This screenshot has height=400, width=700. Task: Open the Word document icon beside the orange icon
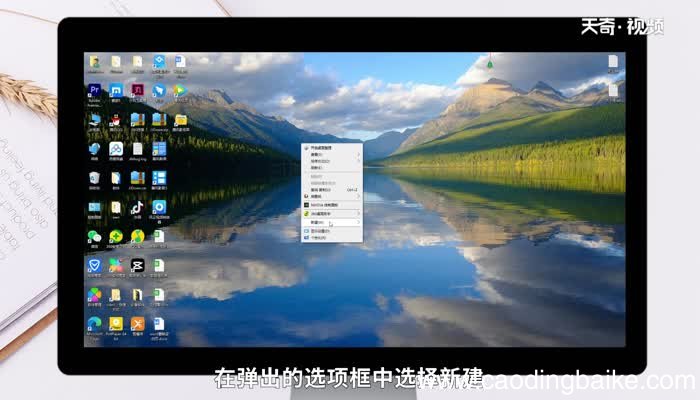159,323
